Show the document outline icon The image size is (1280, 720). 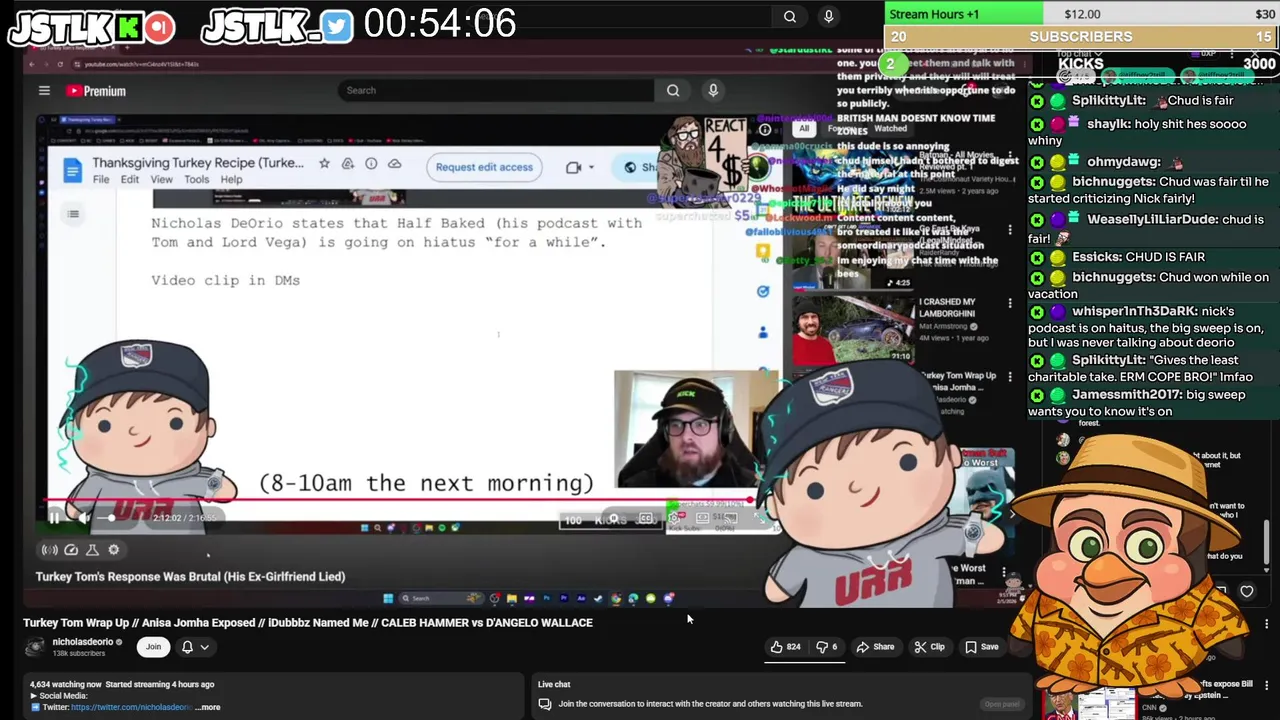coord(73,213)
